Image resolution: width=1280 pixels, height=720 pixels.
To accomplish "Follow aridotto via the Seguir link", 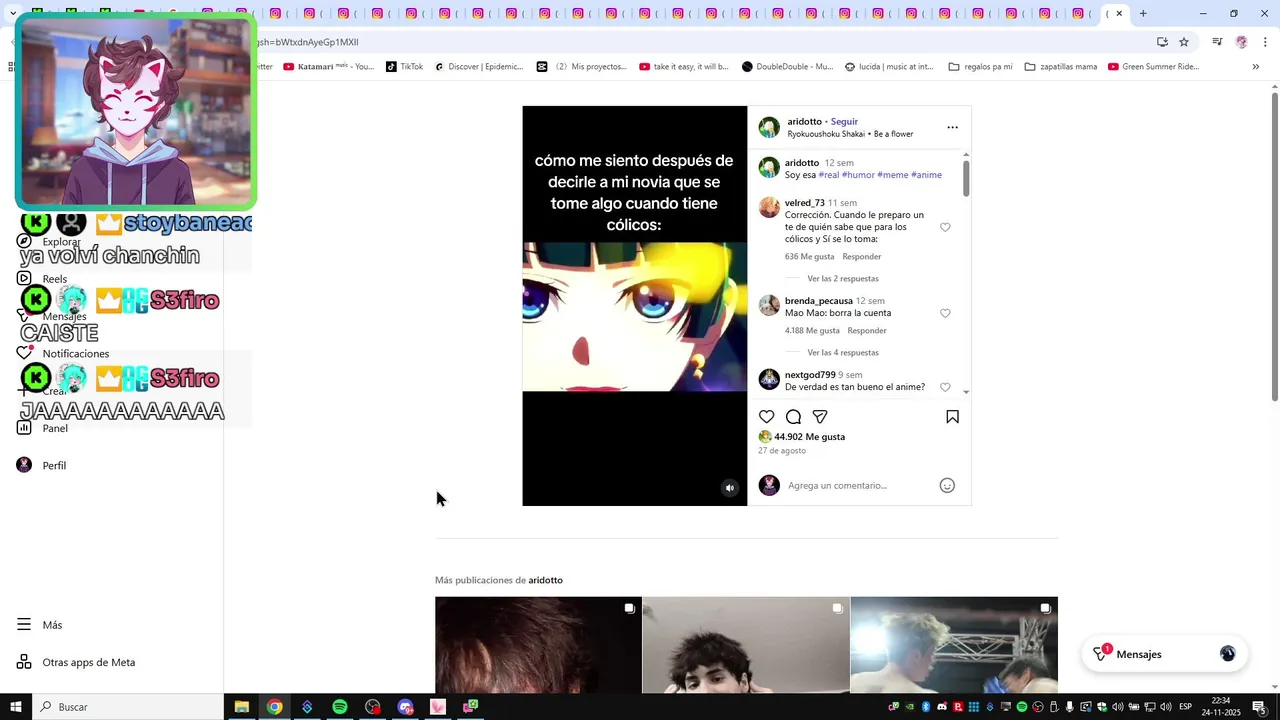I will pos(844,121).
